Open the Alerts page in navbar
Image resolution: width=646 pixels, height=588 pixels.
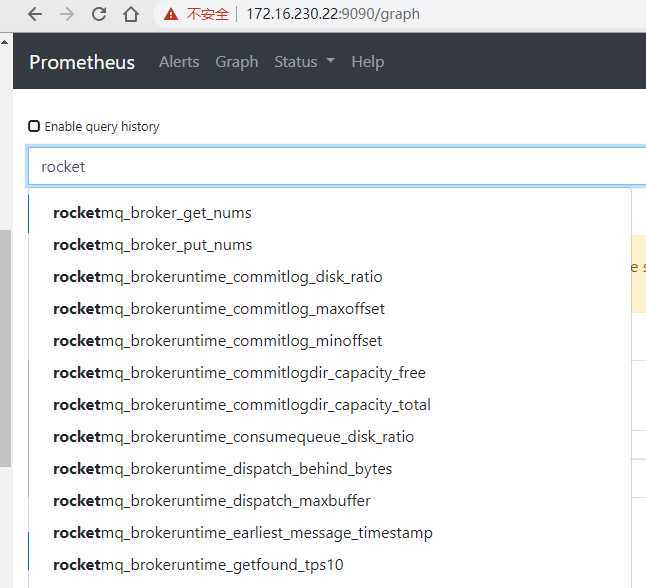(179, 62)
